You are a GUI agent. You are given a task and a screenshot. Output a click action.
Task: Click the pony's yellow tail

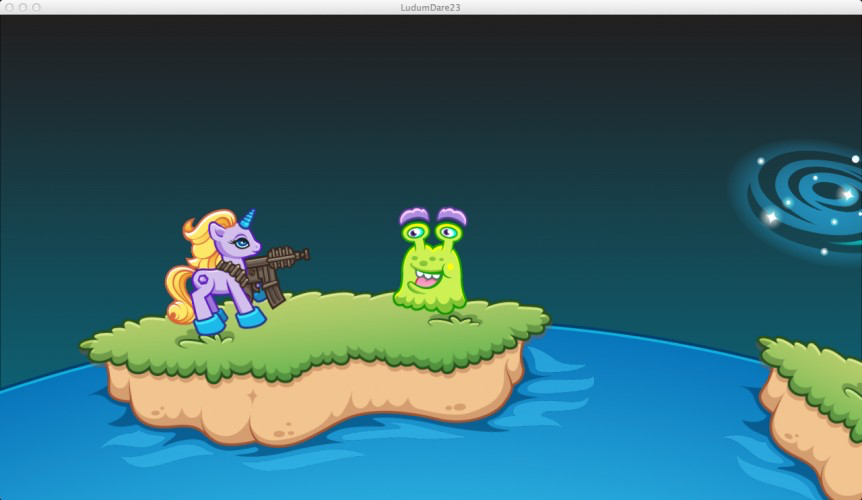pyautogui.click(x=179, y=295)
